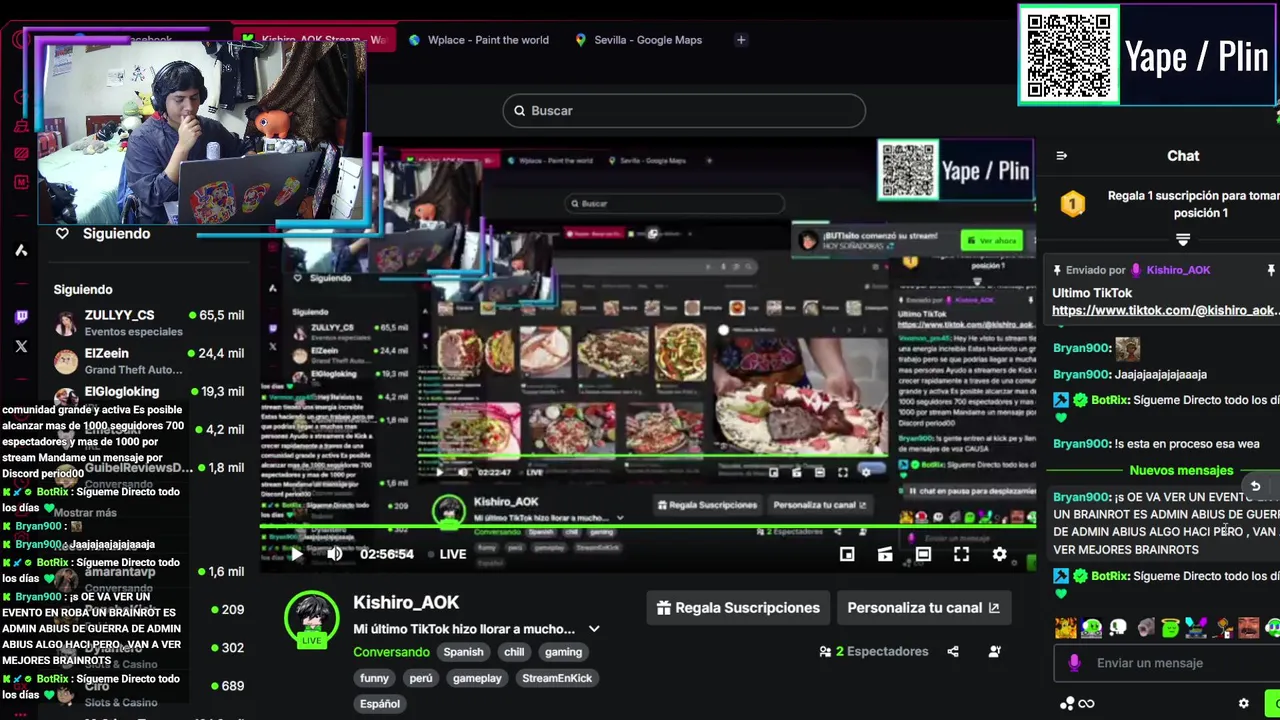Click the purple identity icon in chat input
Image resolution: width=1280 pixels, height=720 pixels.
tap(1074, 663)
